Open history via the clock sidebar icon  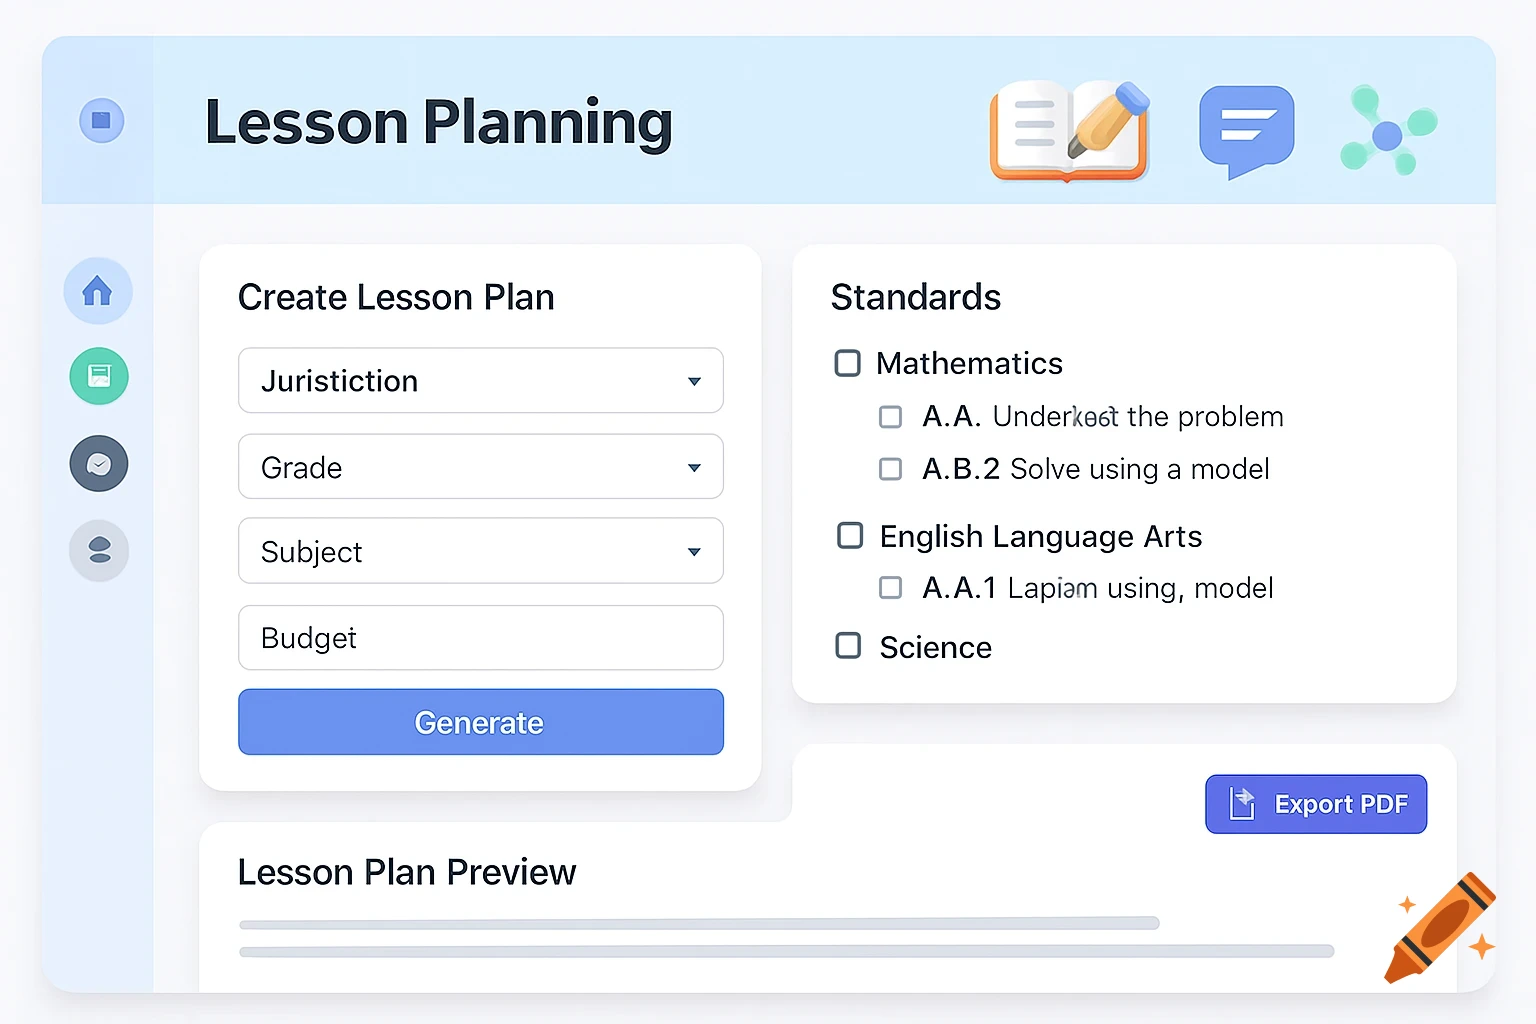[x=97, y=463]
